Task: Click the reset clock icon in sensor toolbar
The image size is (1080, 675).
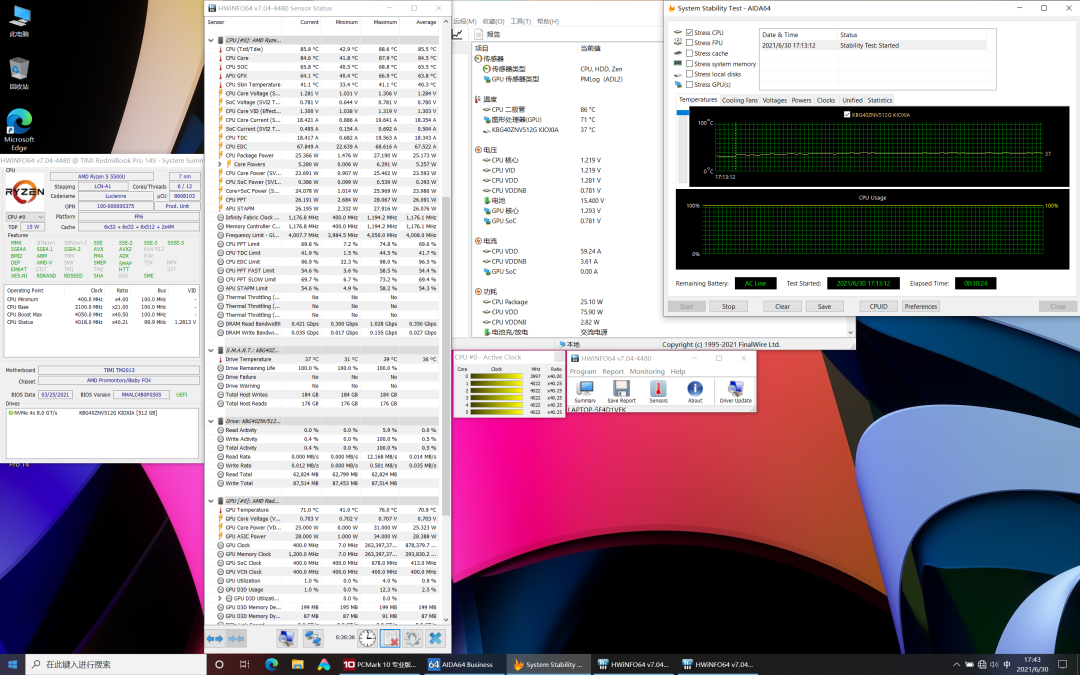Action: point(367,637)
